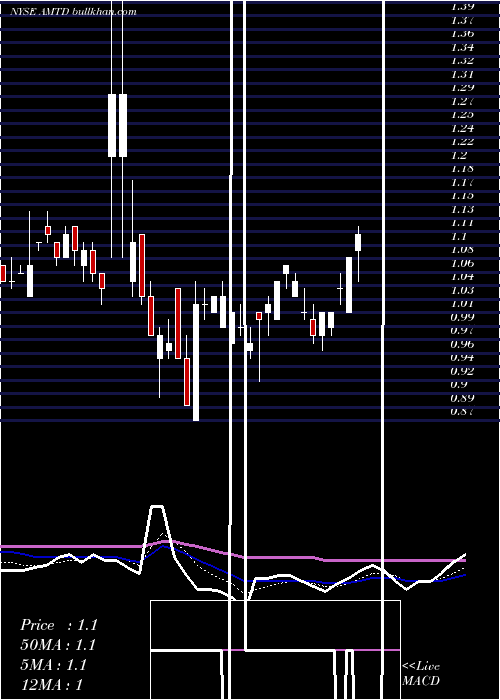The image size is (500, 700).
Task: Click the 12MA : 1 readout
Action: 51,684
